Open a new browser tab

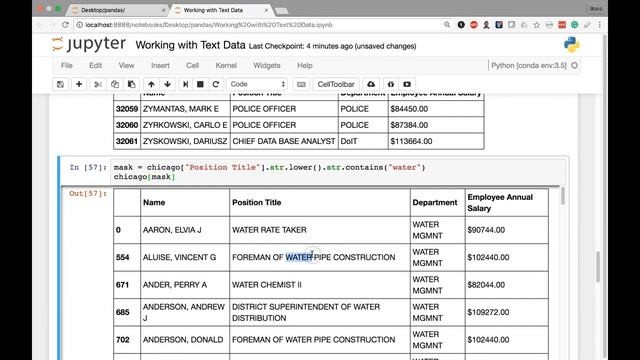282,11
